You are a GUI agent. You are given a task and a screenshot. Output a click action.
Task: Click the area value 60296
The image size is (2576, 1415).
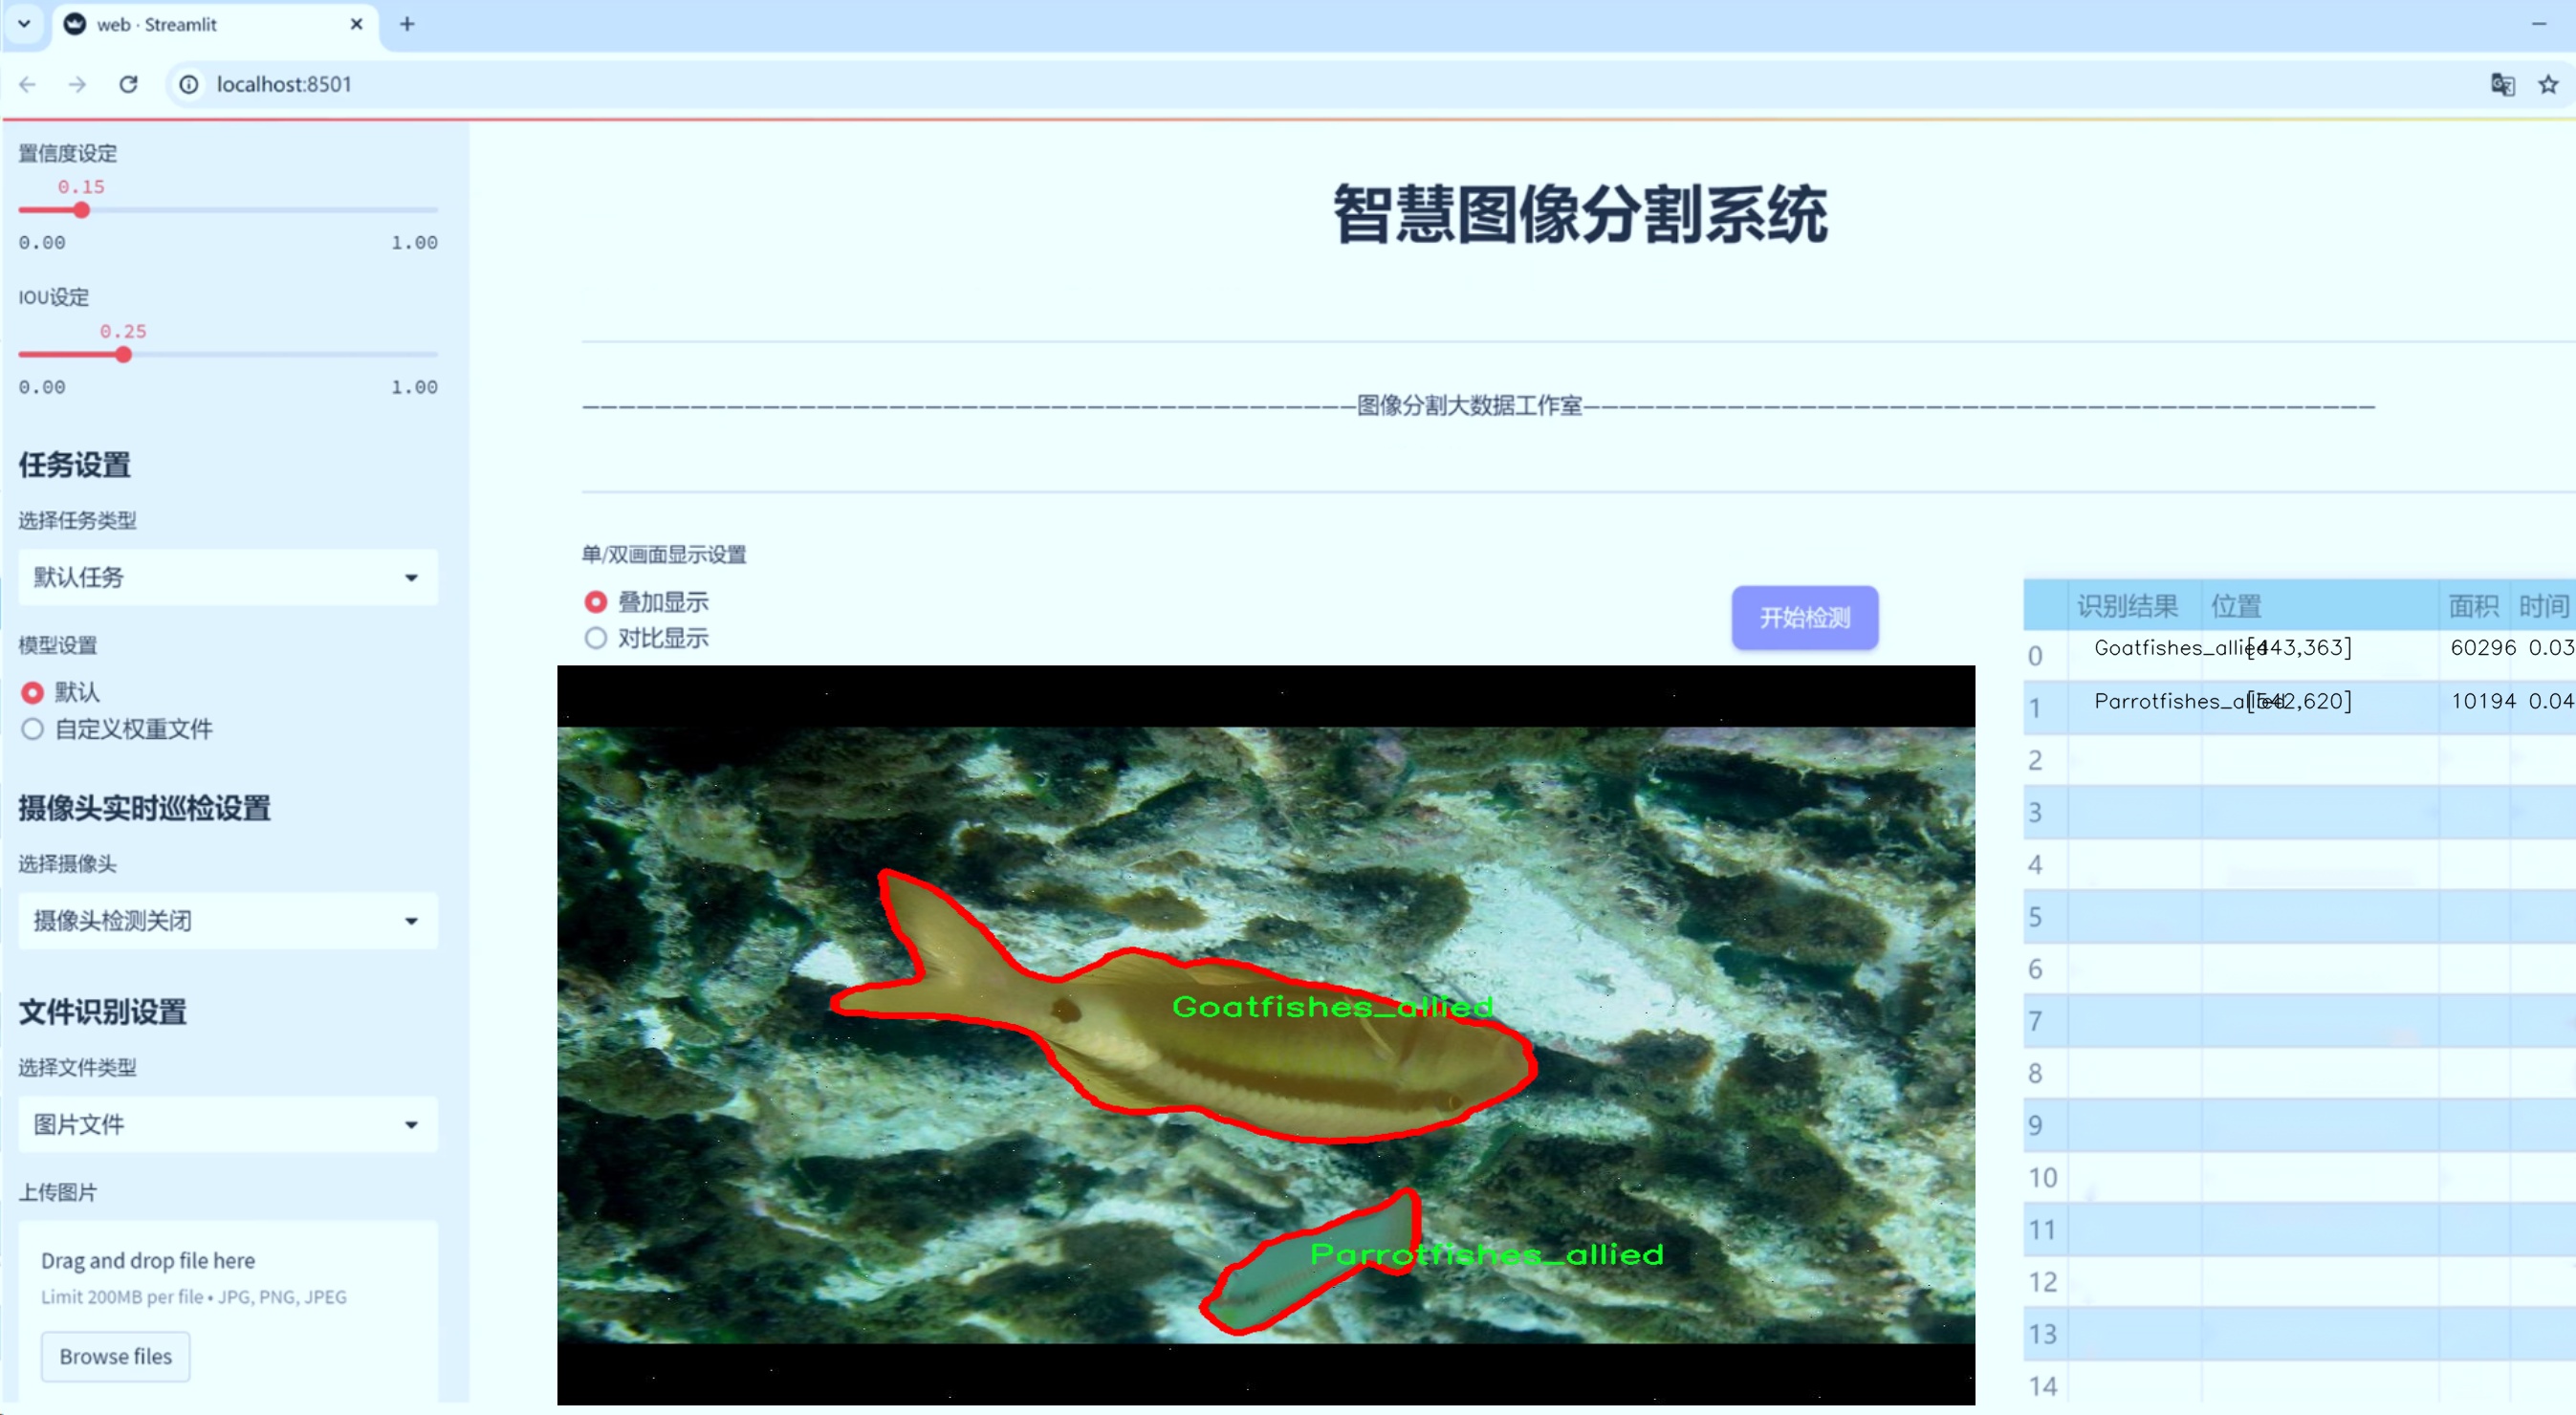[x=2483, y=648]
